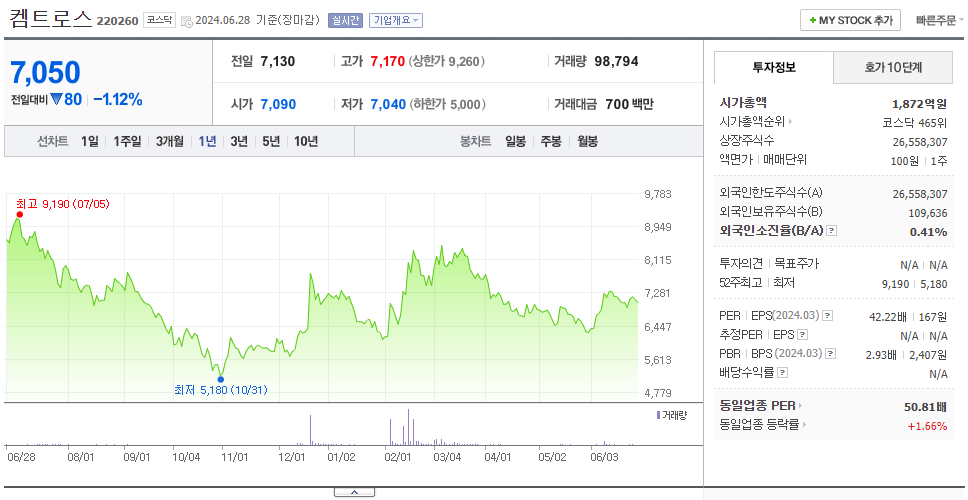Image resolution: width=968 pixels, height=500 pixels.
Task: Click the 42.22배 PER value
Action: coord(888,317)
